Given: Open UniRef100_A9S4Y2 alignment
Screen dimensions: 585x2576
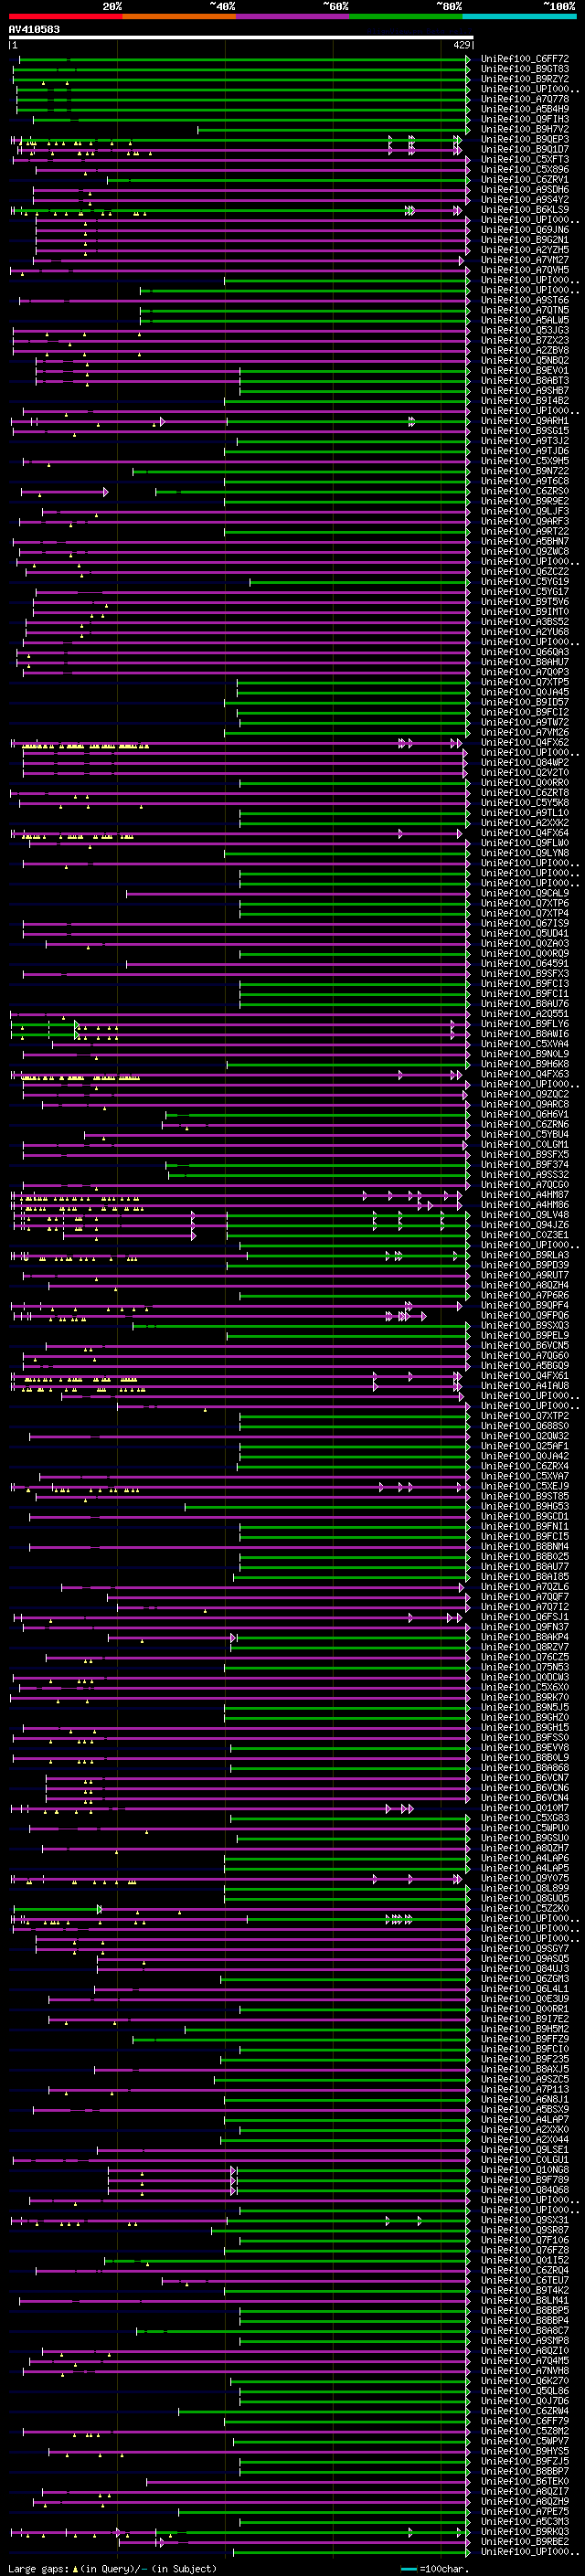Looking at the screenshot, I should [524, 200].
